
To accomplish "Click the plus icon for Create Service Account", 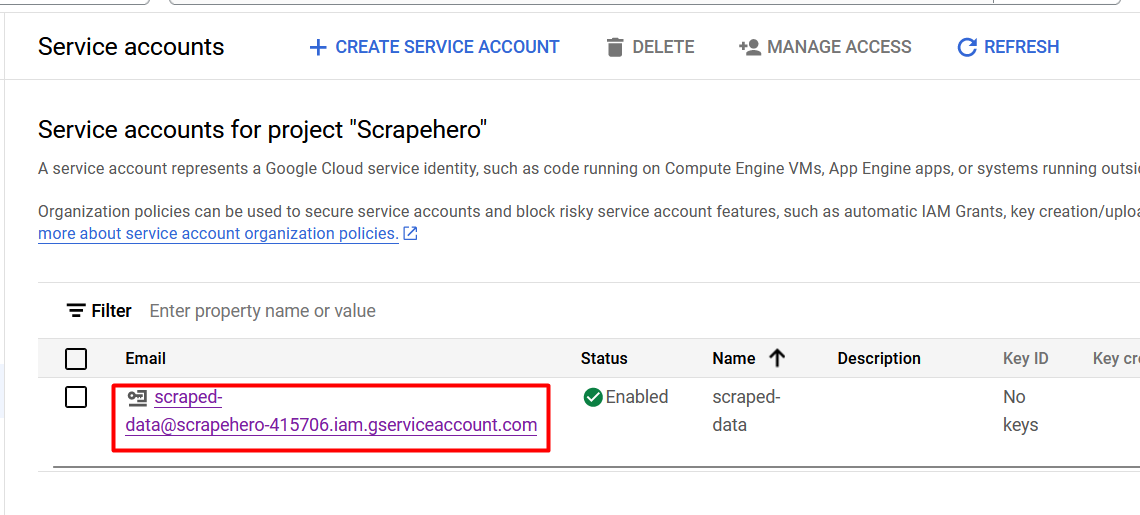I will tap(318, 47).
